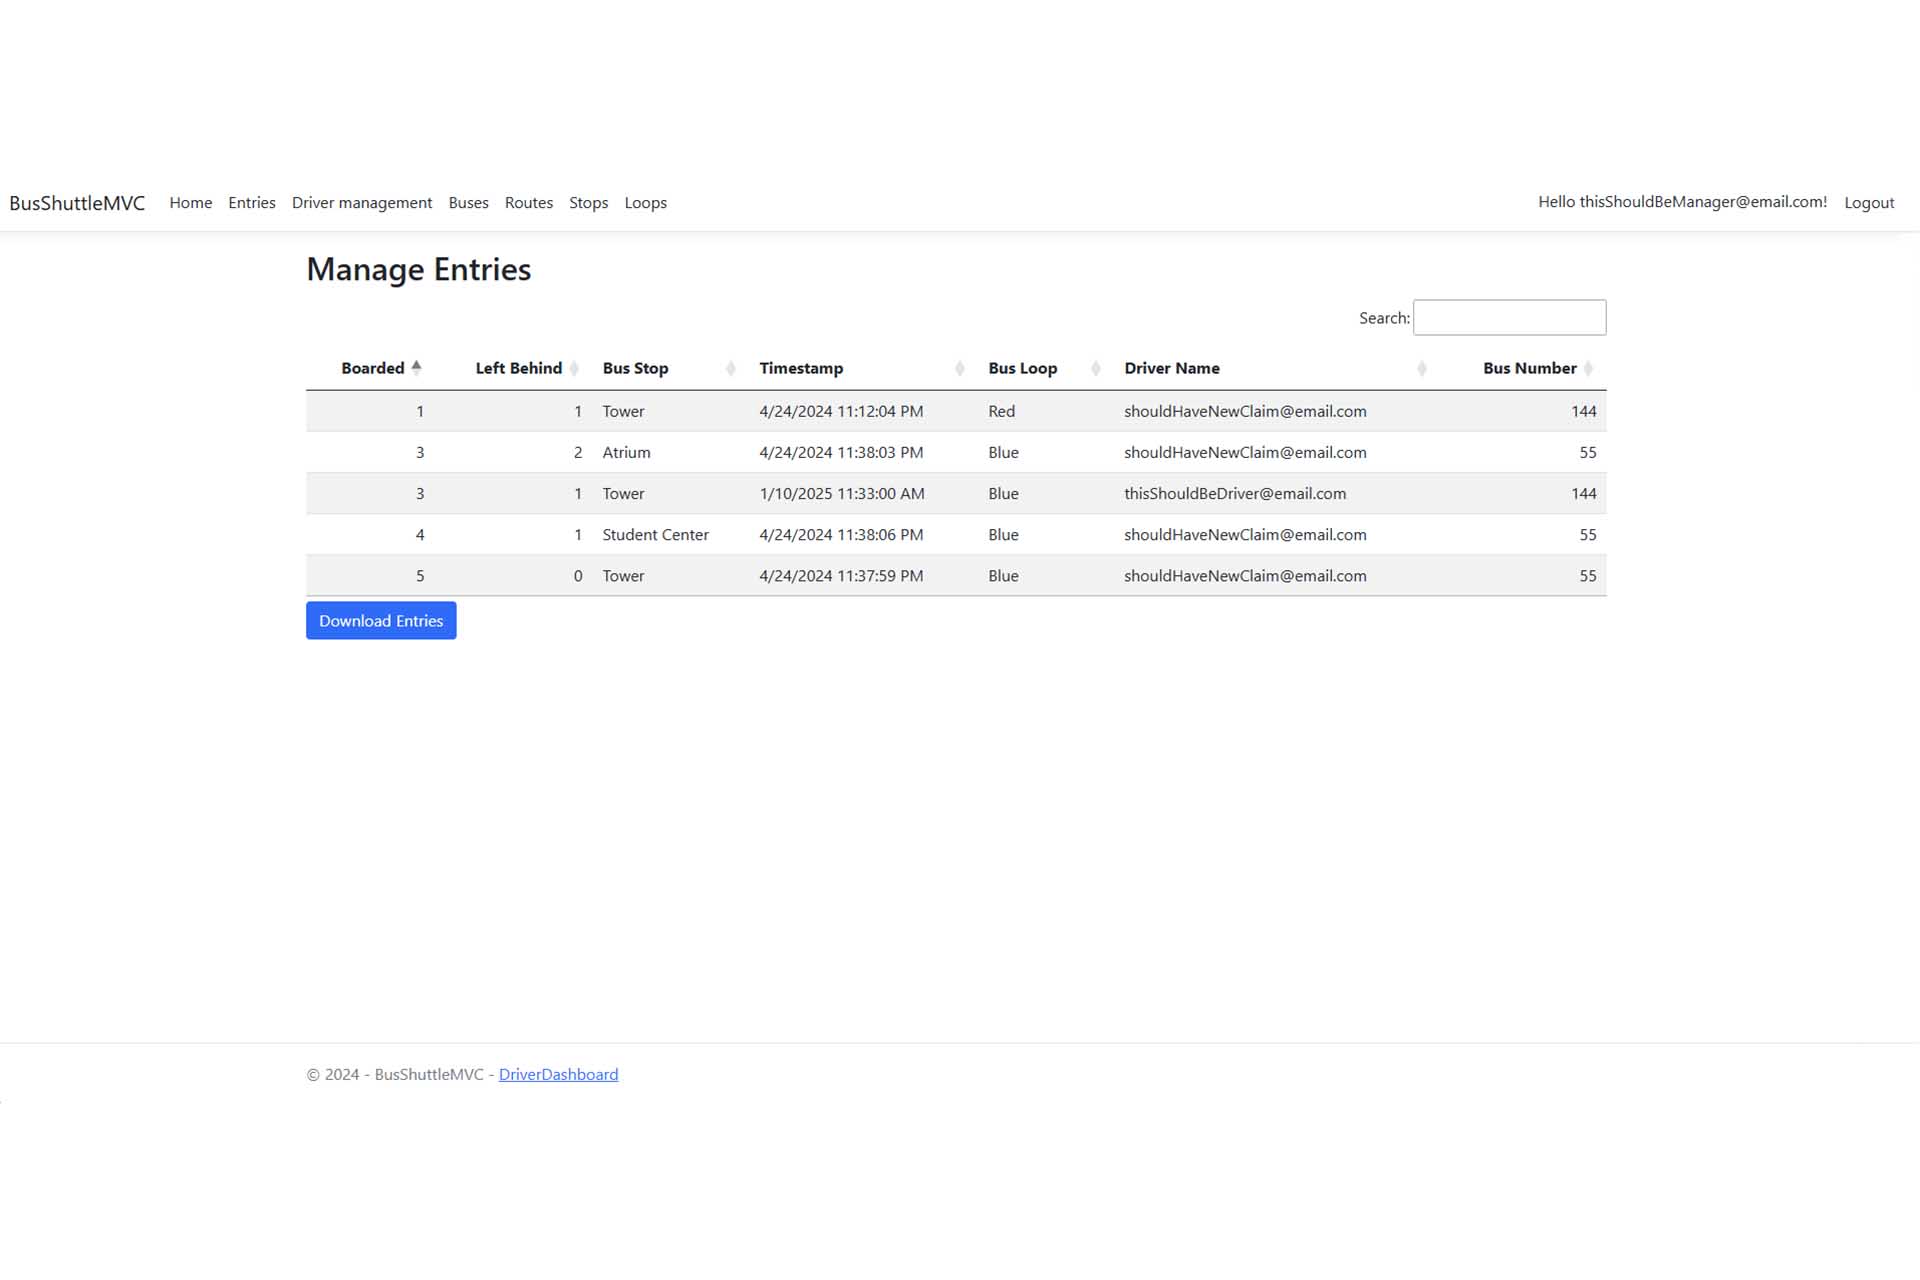Sort by Bus Number column arrow

pyautogui.click(x=1588, y=368)
